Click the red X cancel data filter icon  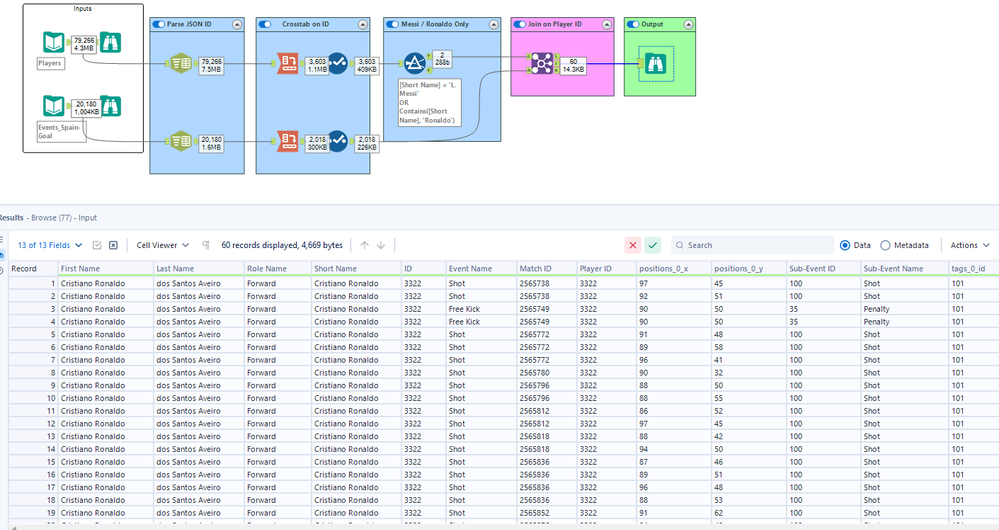click(x=633, y=245)
